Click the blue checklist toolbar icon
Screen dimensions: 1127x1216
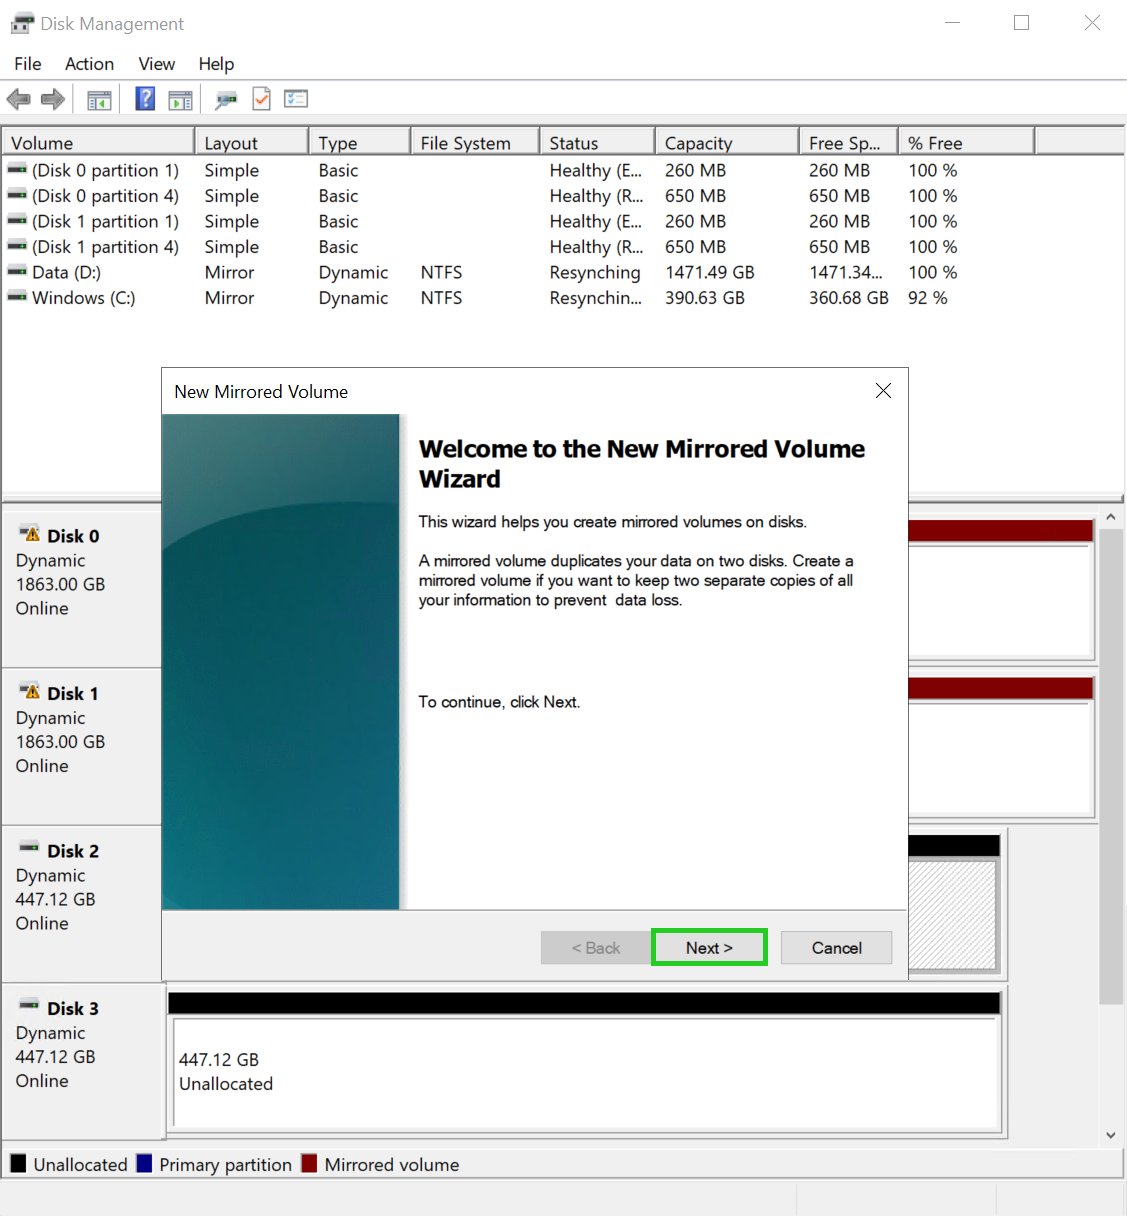point(296,98)
